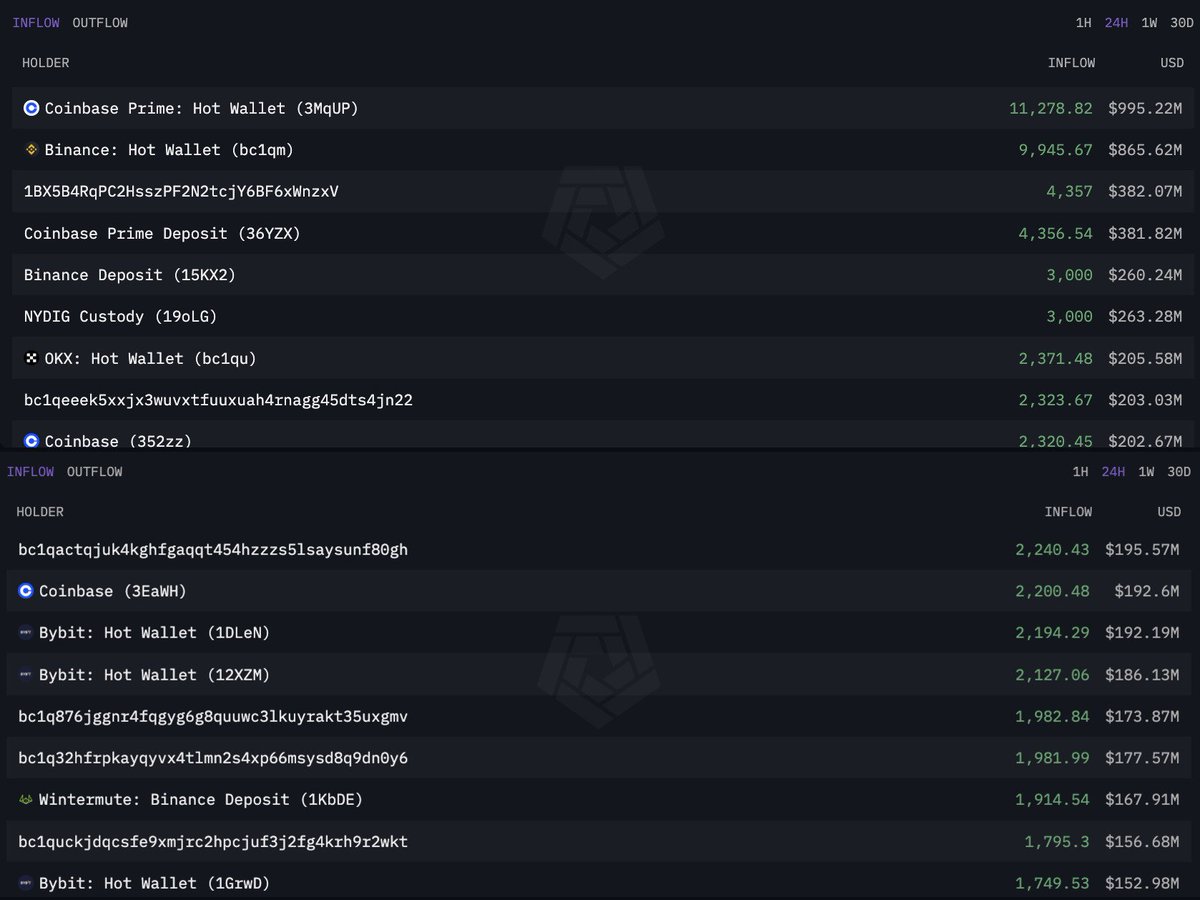
Task: Click inflow value 2,240.43
Action: point(1053,550)
